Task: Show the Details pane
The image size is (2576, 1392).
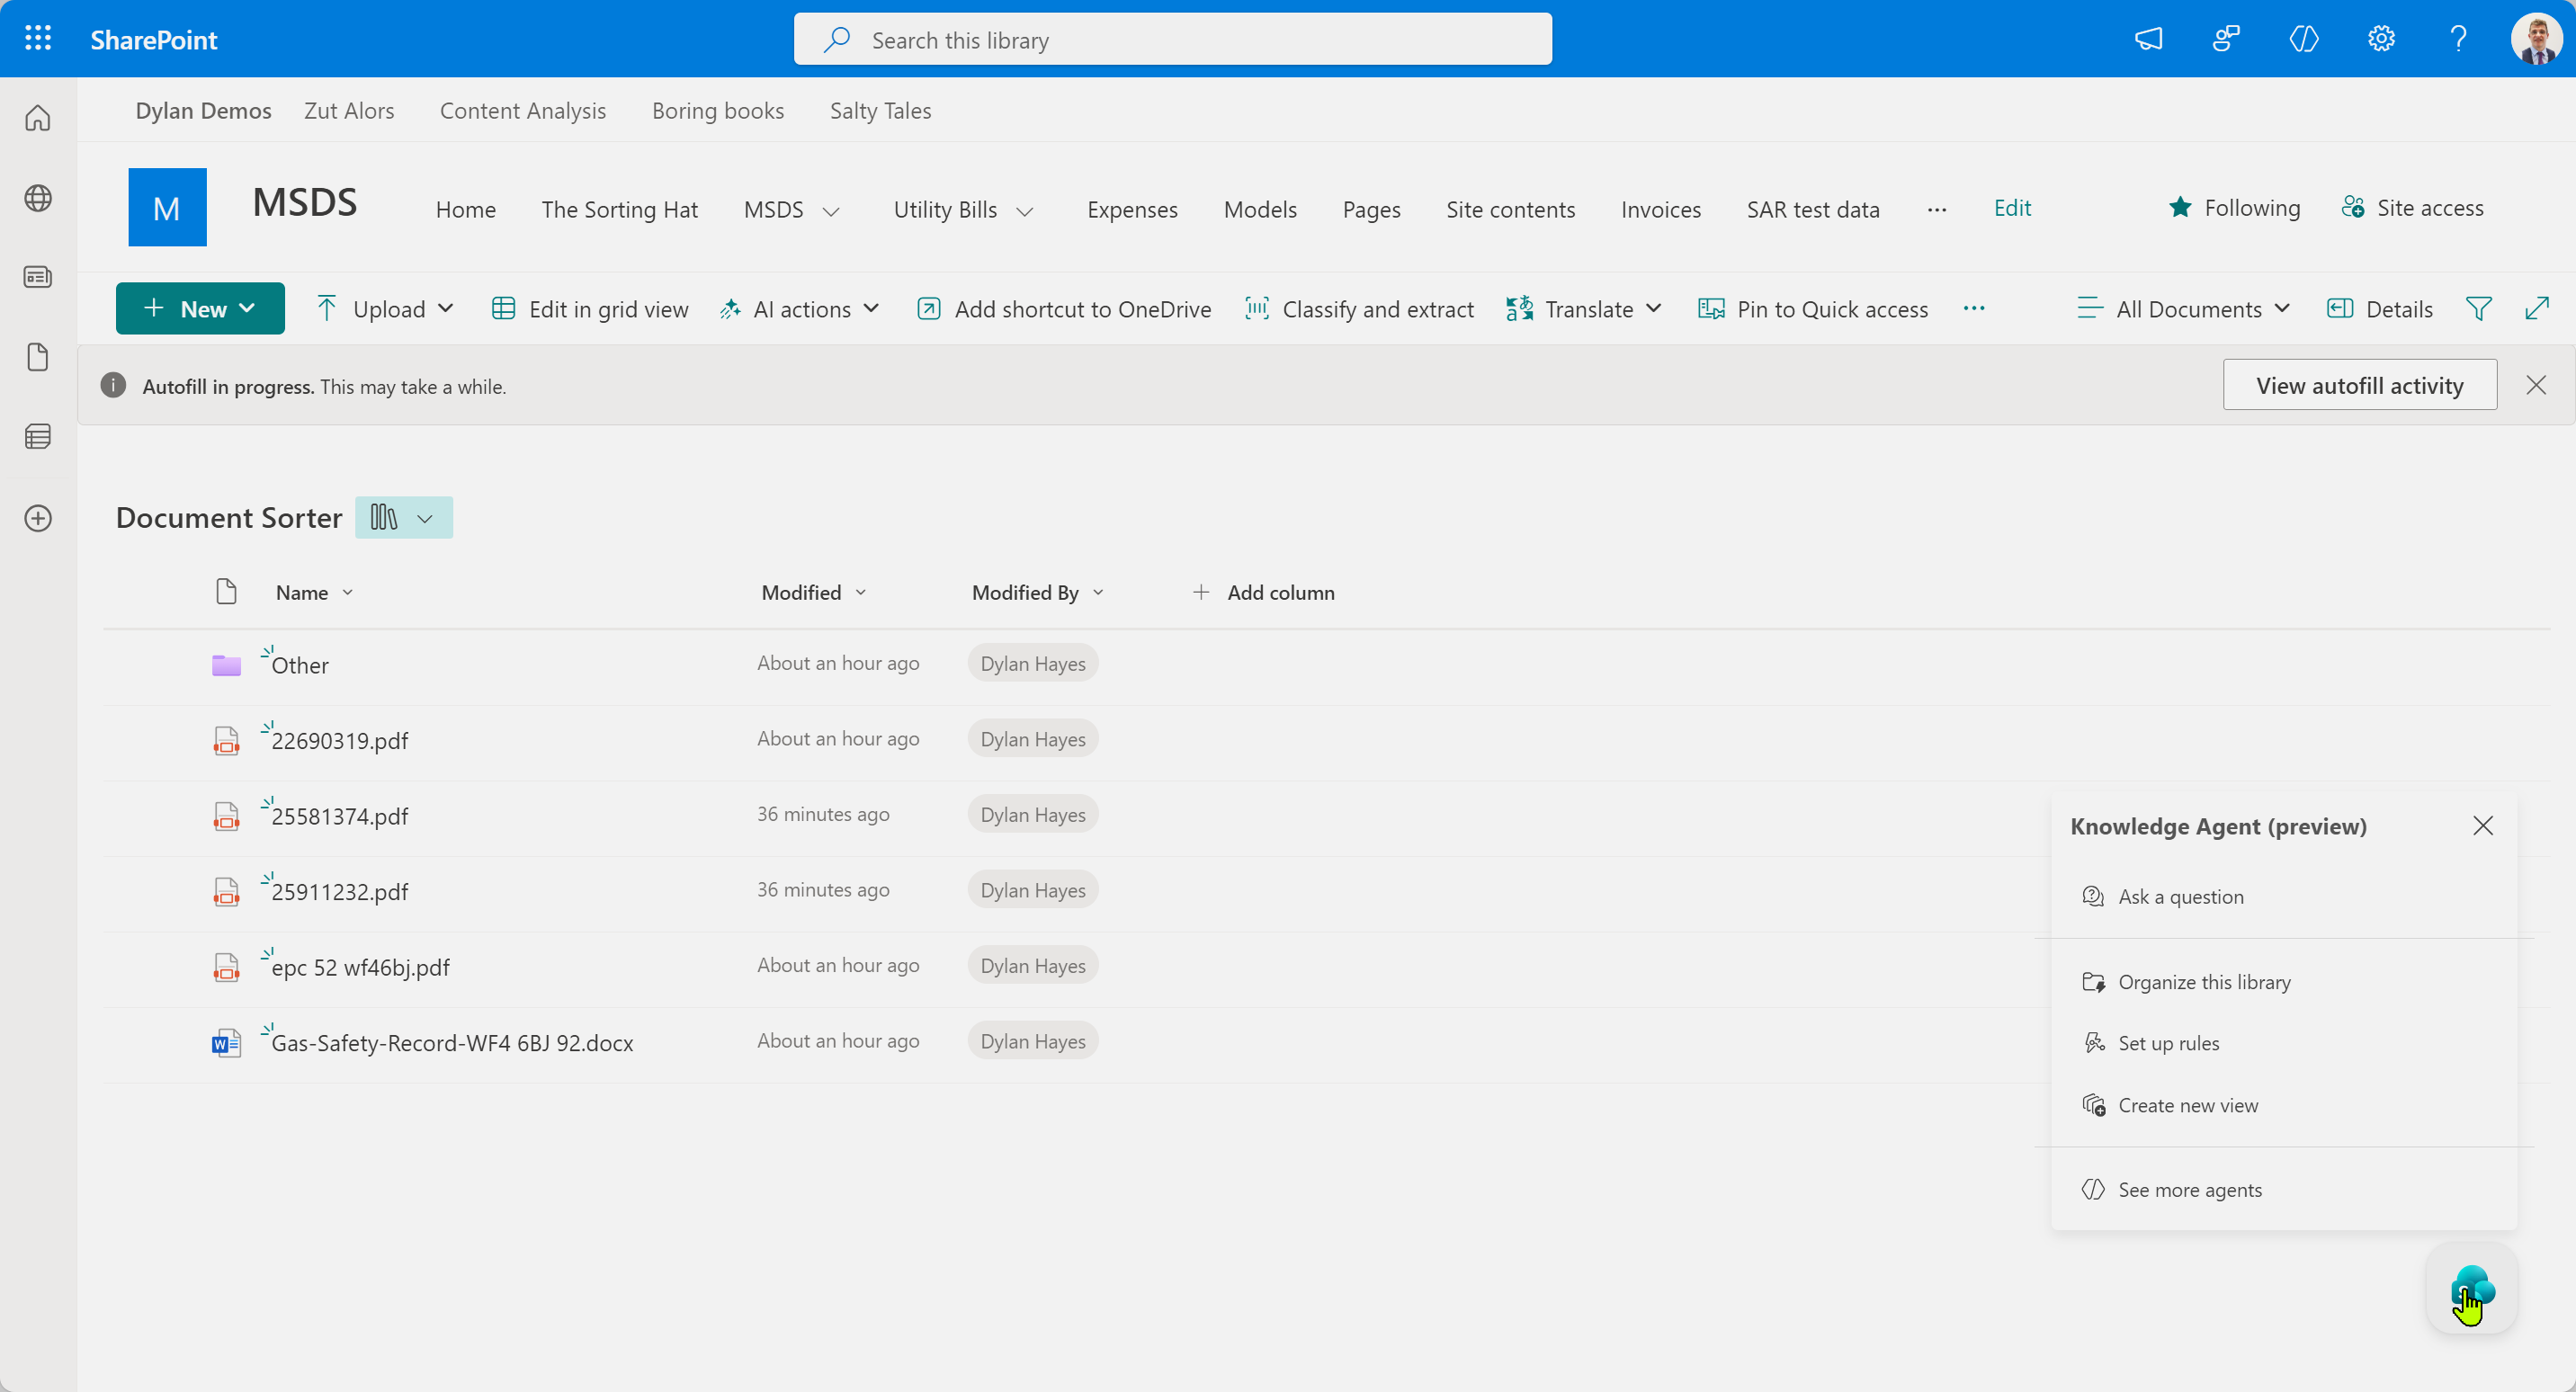Action: tap(2379, 308)
